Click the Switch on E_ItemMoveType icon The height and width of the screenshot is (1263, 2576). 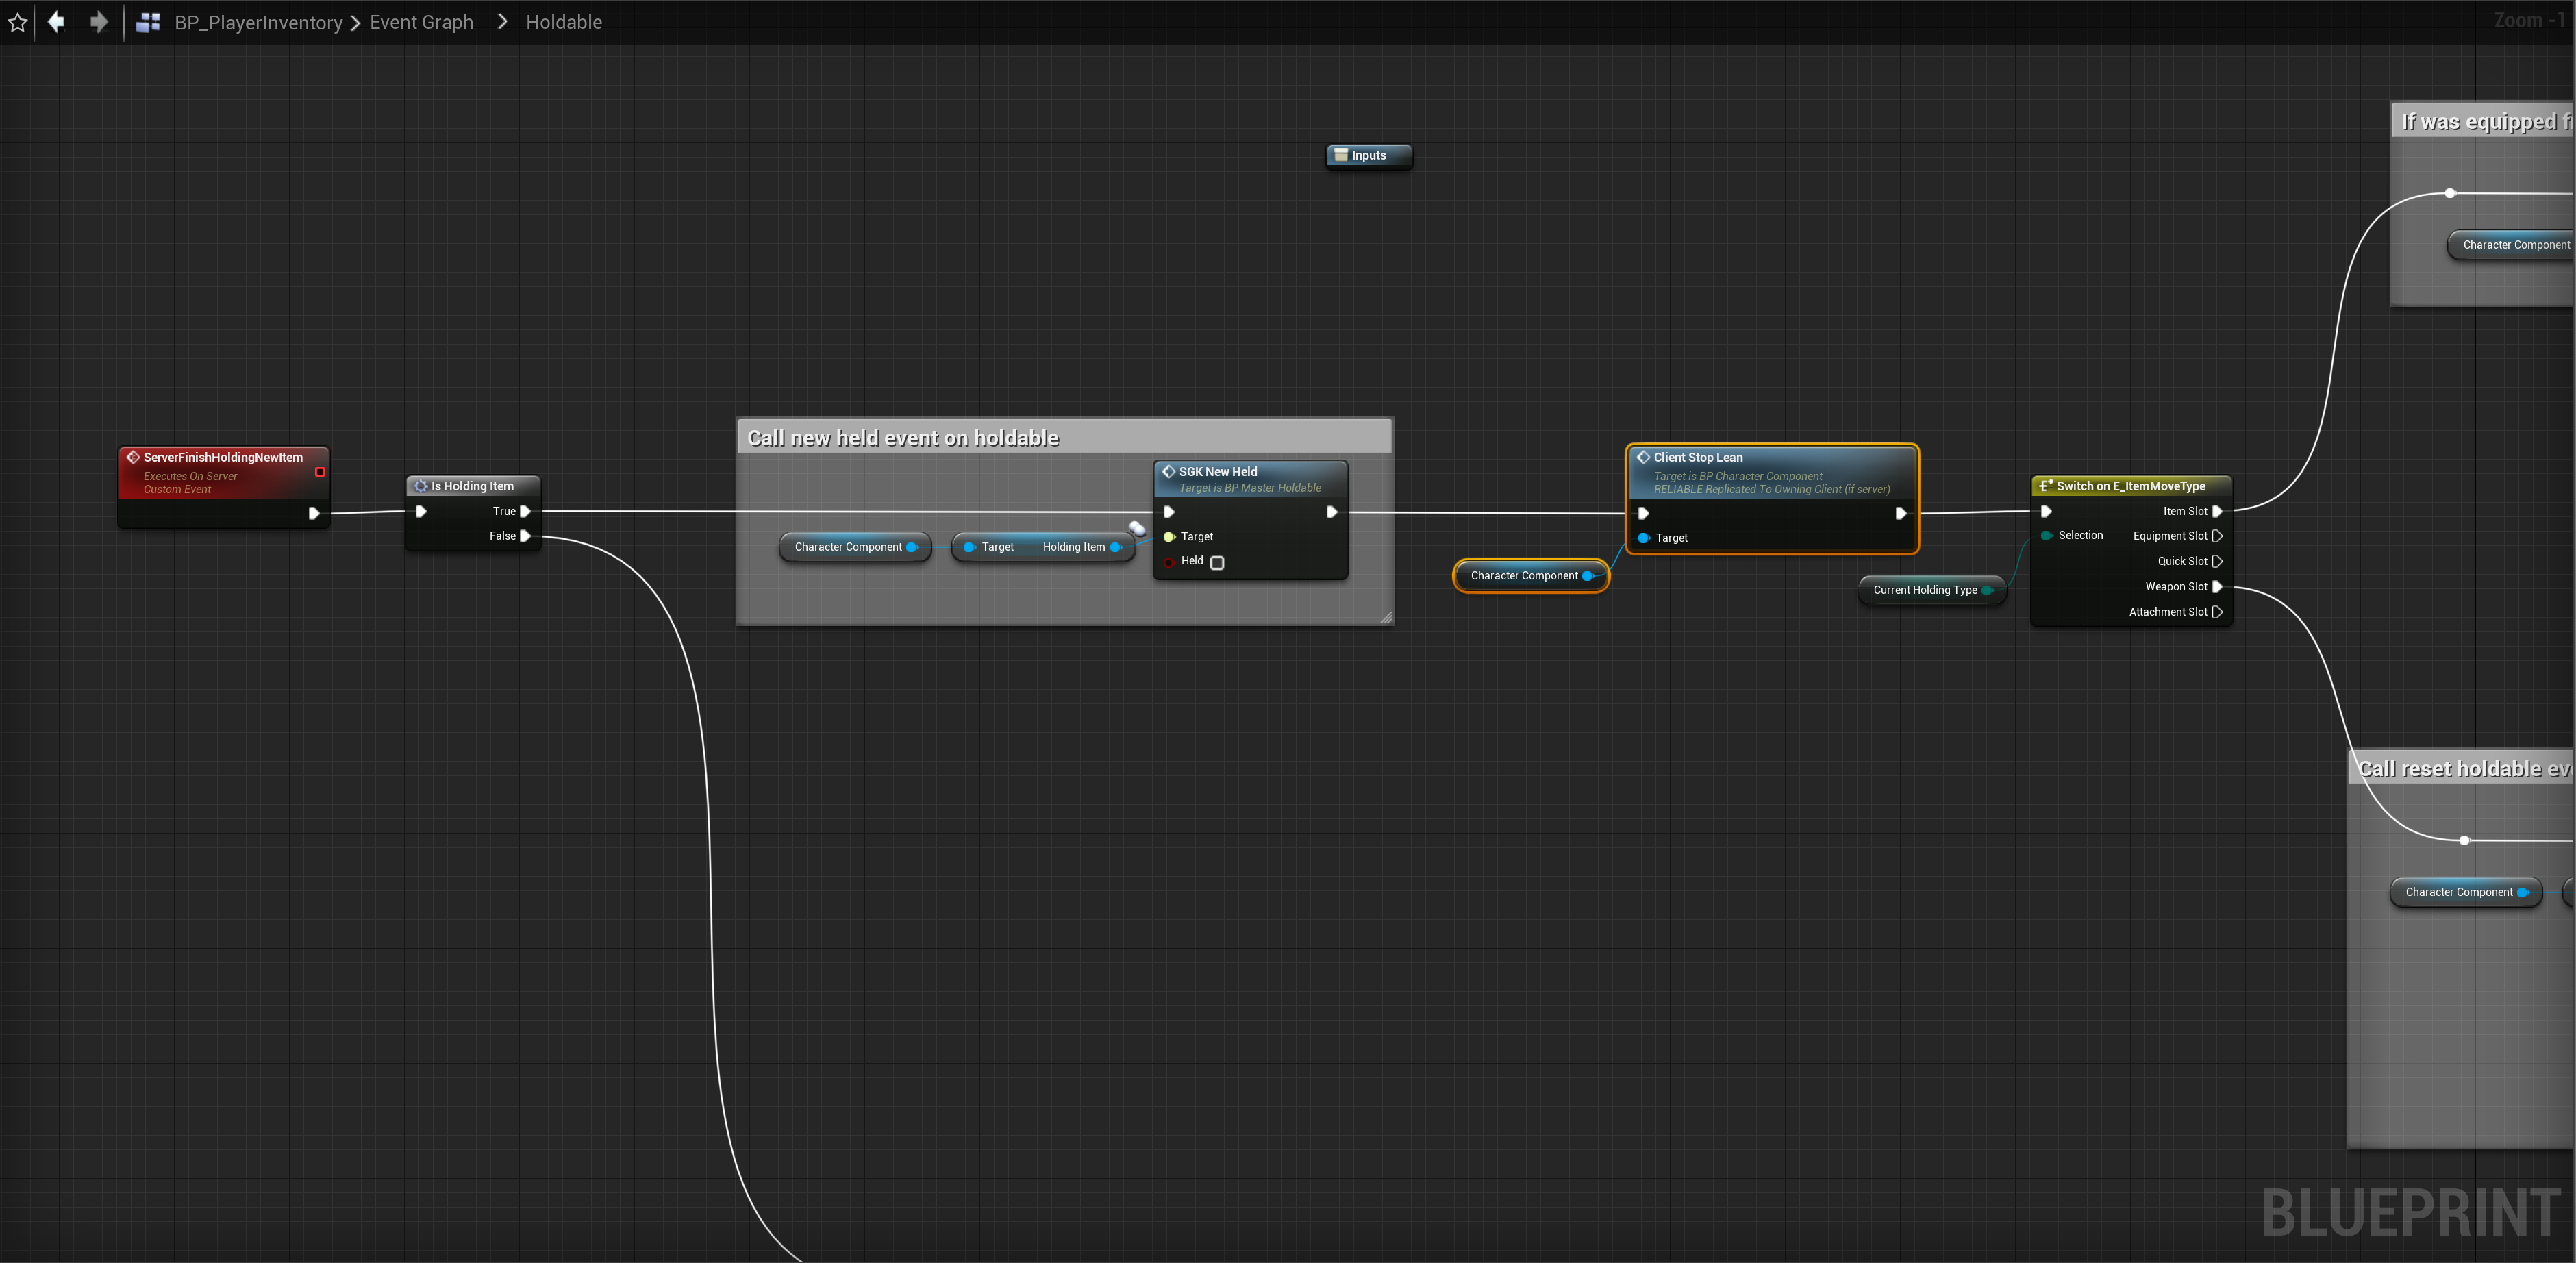coord(2045,486)
